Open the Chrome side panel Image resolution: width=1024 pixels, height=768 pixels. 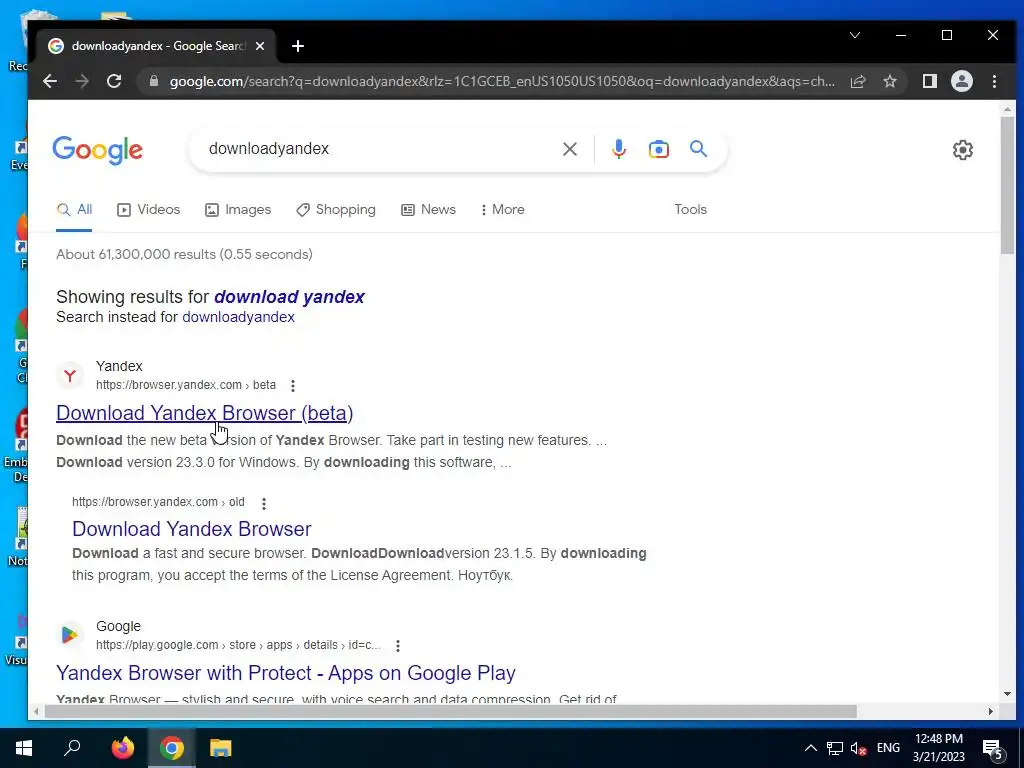929,82
